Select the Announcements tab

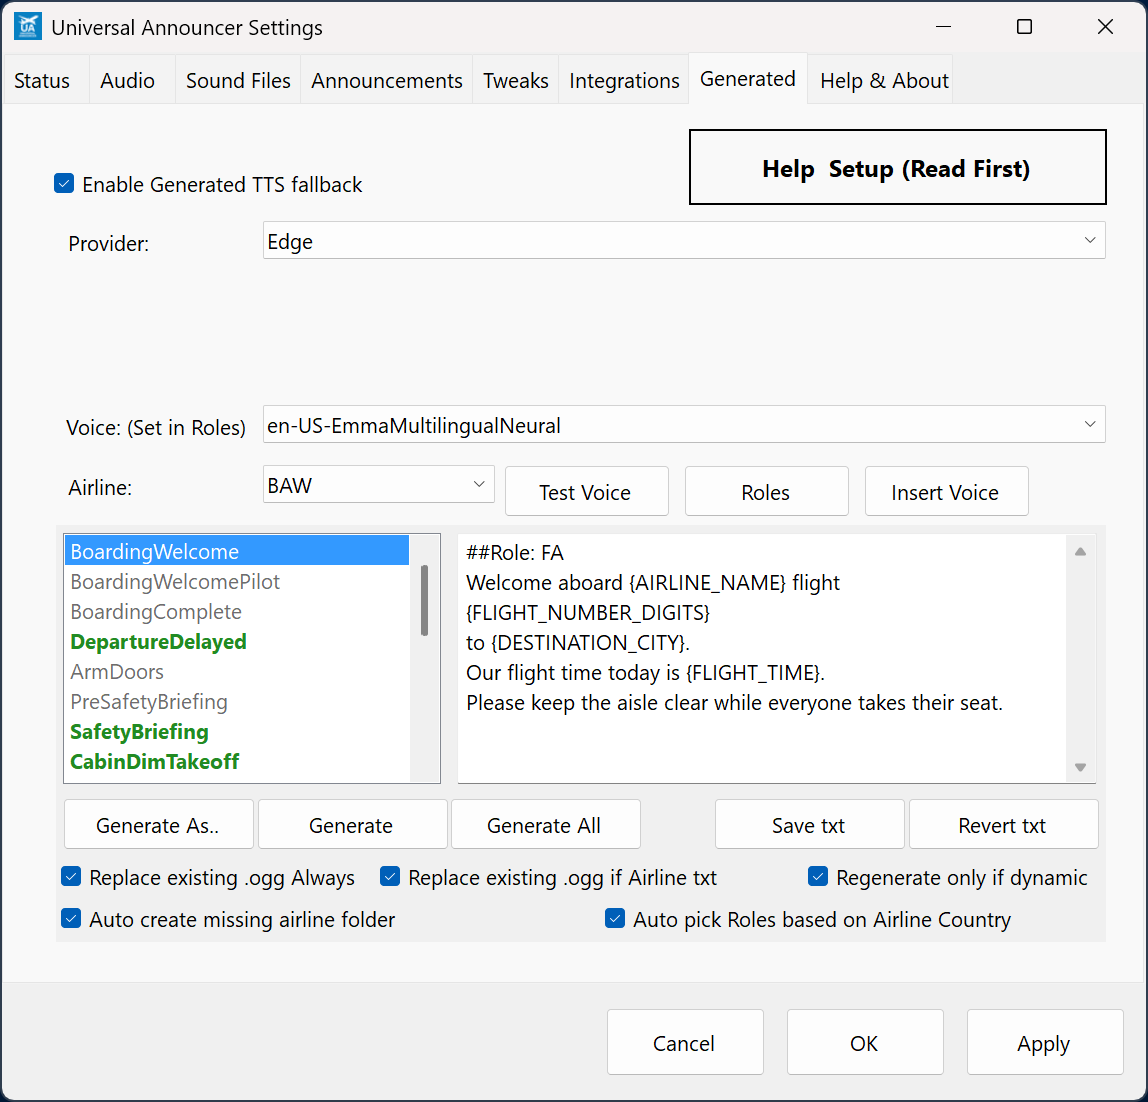387,81
